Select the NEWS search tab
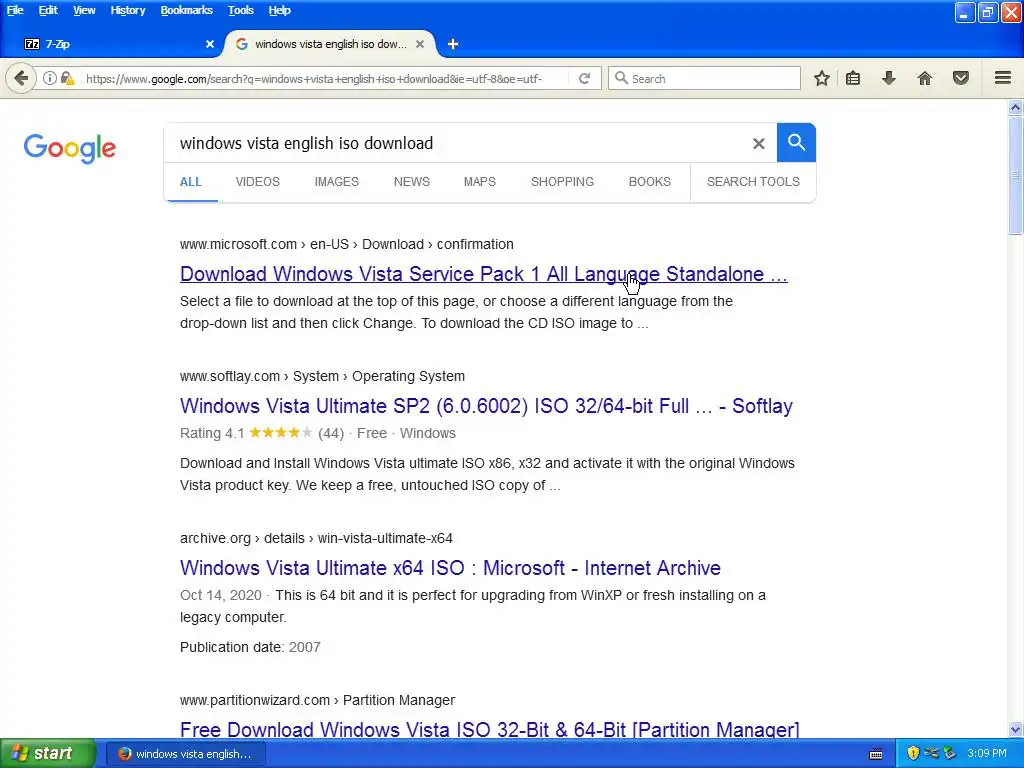The image size is (1024, 768). (411, 182)
